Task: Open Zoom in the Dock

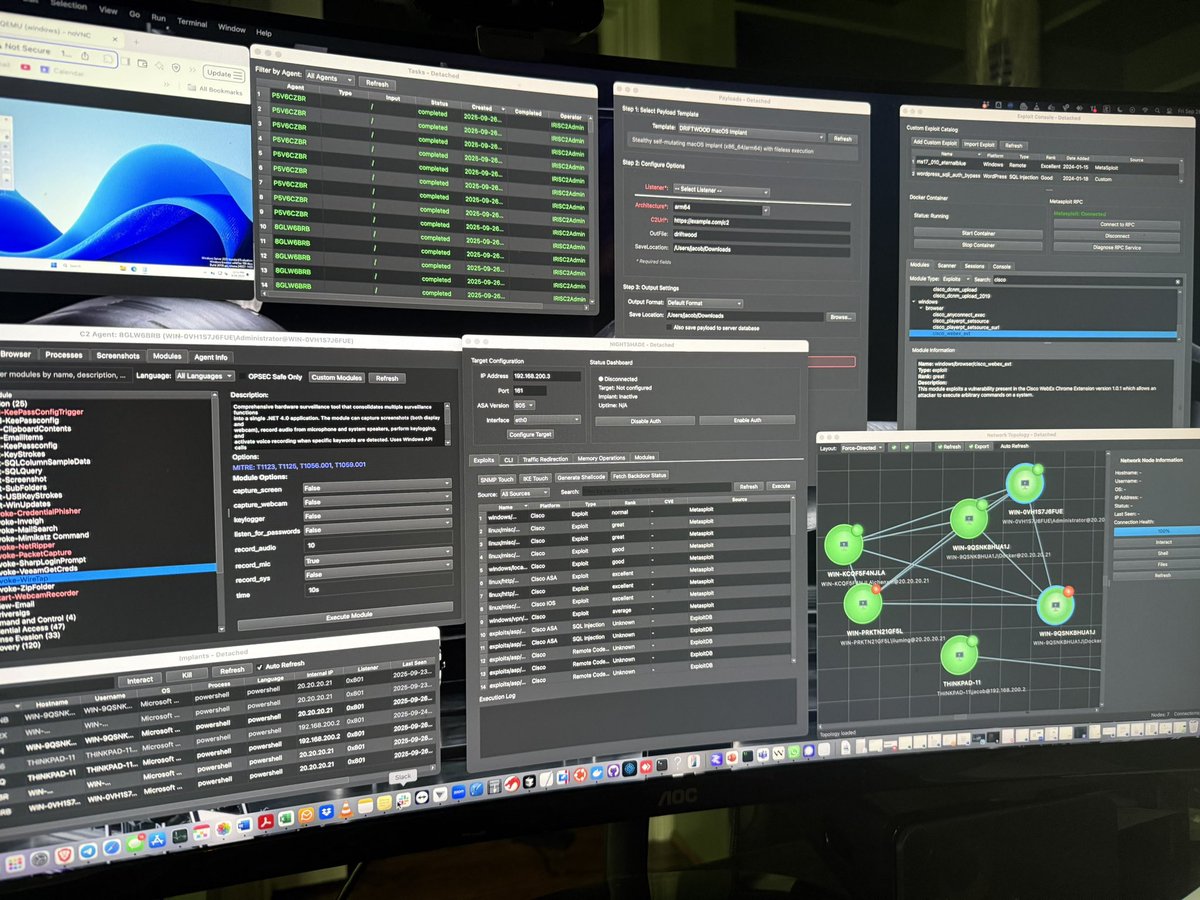Action: pos(458,792)
